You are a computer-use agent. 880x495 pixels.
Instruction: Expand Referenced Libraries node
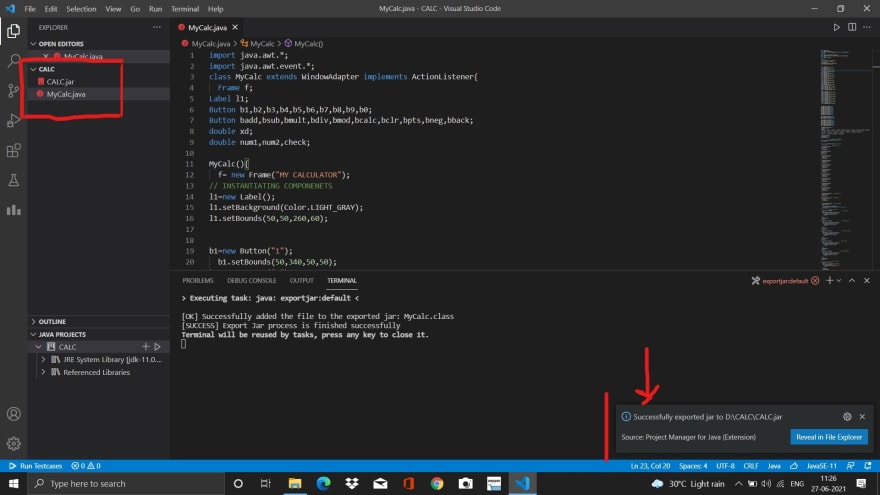click(44, 372)
